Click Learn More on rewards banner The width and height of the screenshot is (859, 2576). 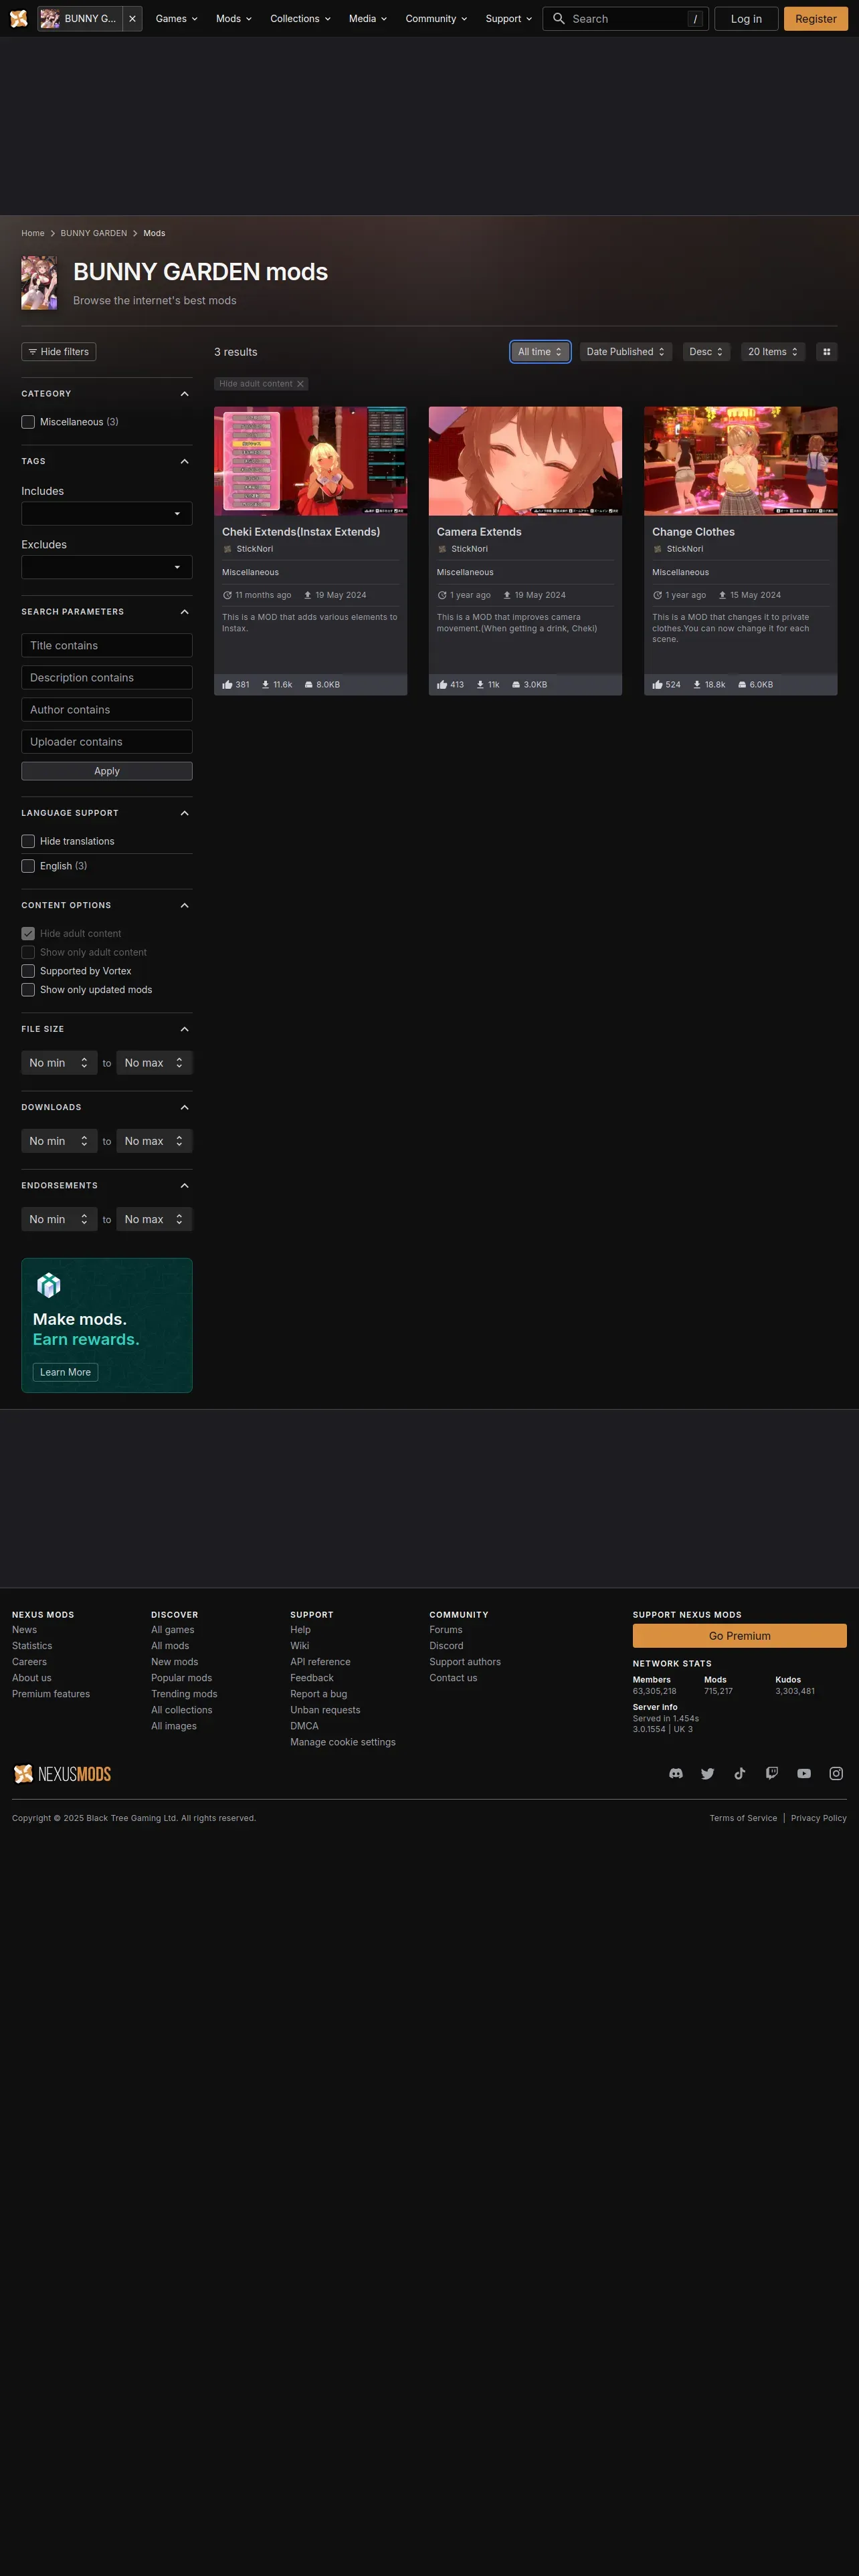click(x=65, y=1372)
